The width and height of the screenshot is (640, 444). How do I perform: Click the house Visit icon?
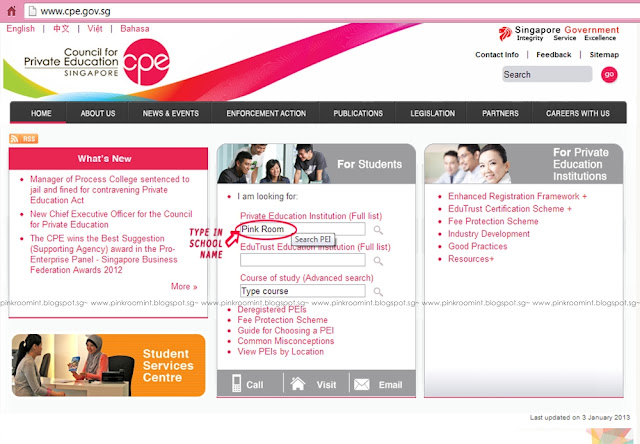(298, 384)
